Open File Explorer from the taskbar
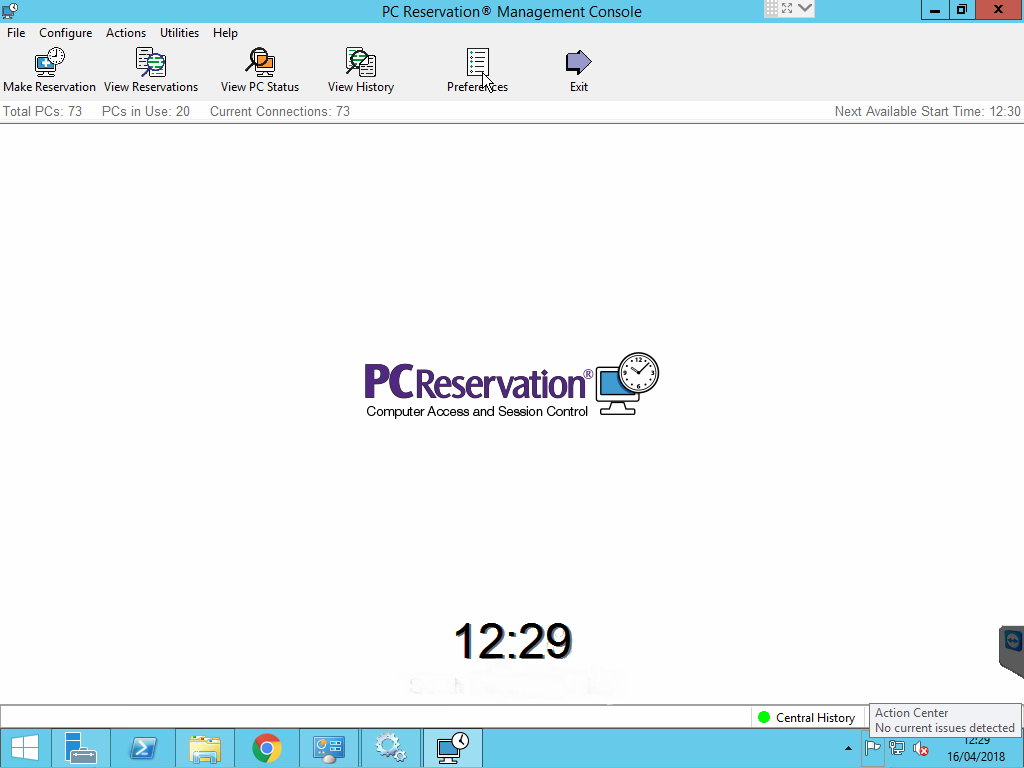 (204, 748)
